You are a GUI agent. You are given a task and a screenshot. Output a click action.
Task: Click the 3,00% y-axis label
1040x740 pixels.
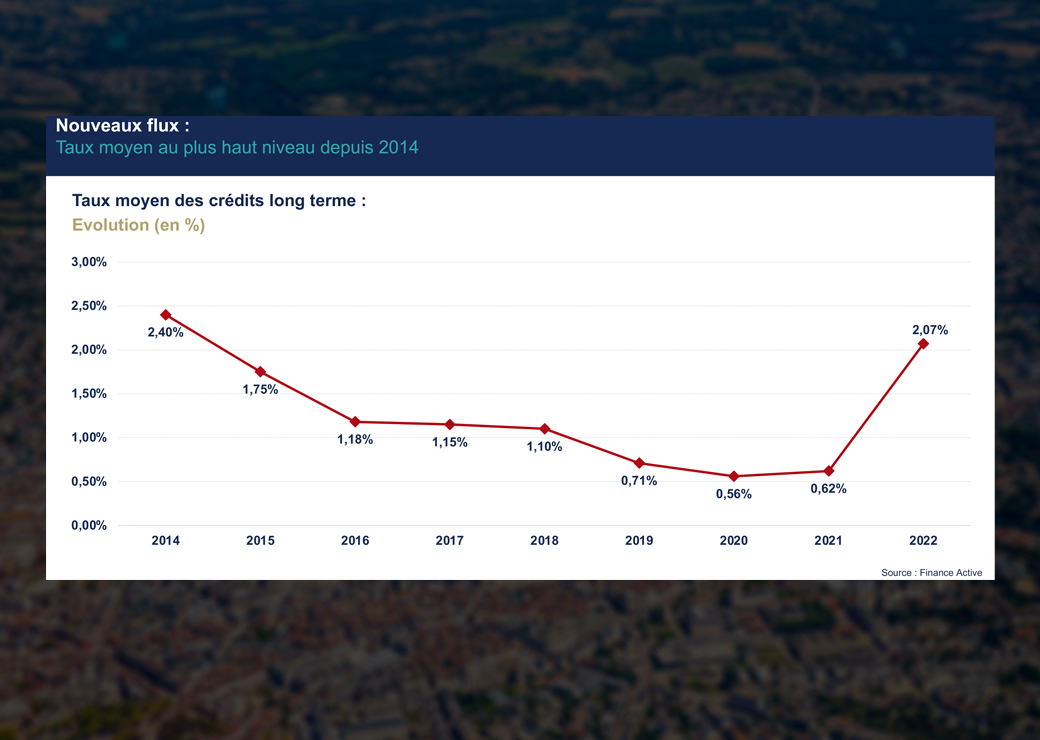[x=89, y=262]
